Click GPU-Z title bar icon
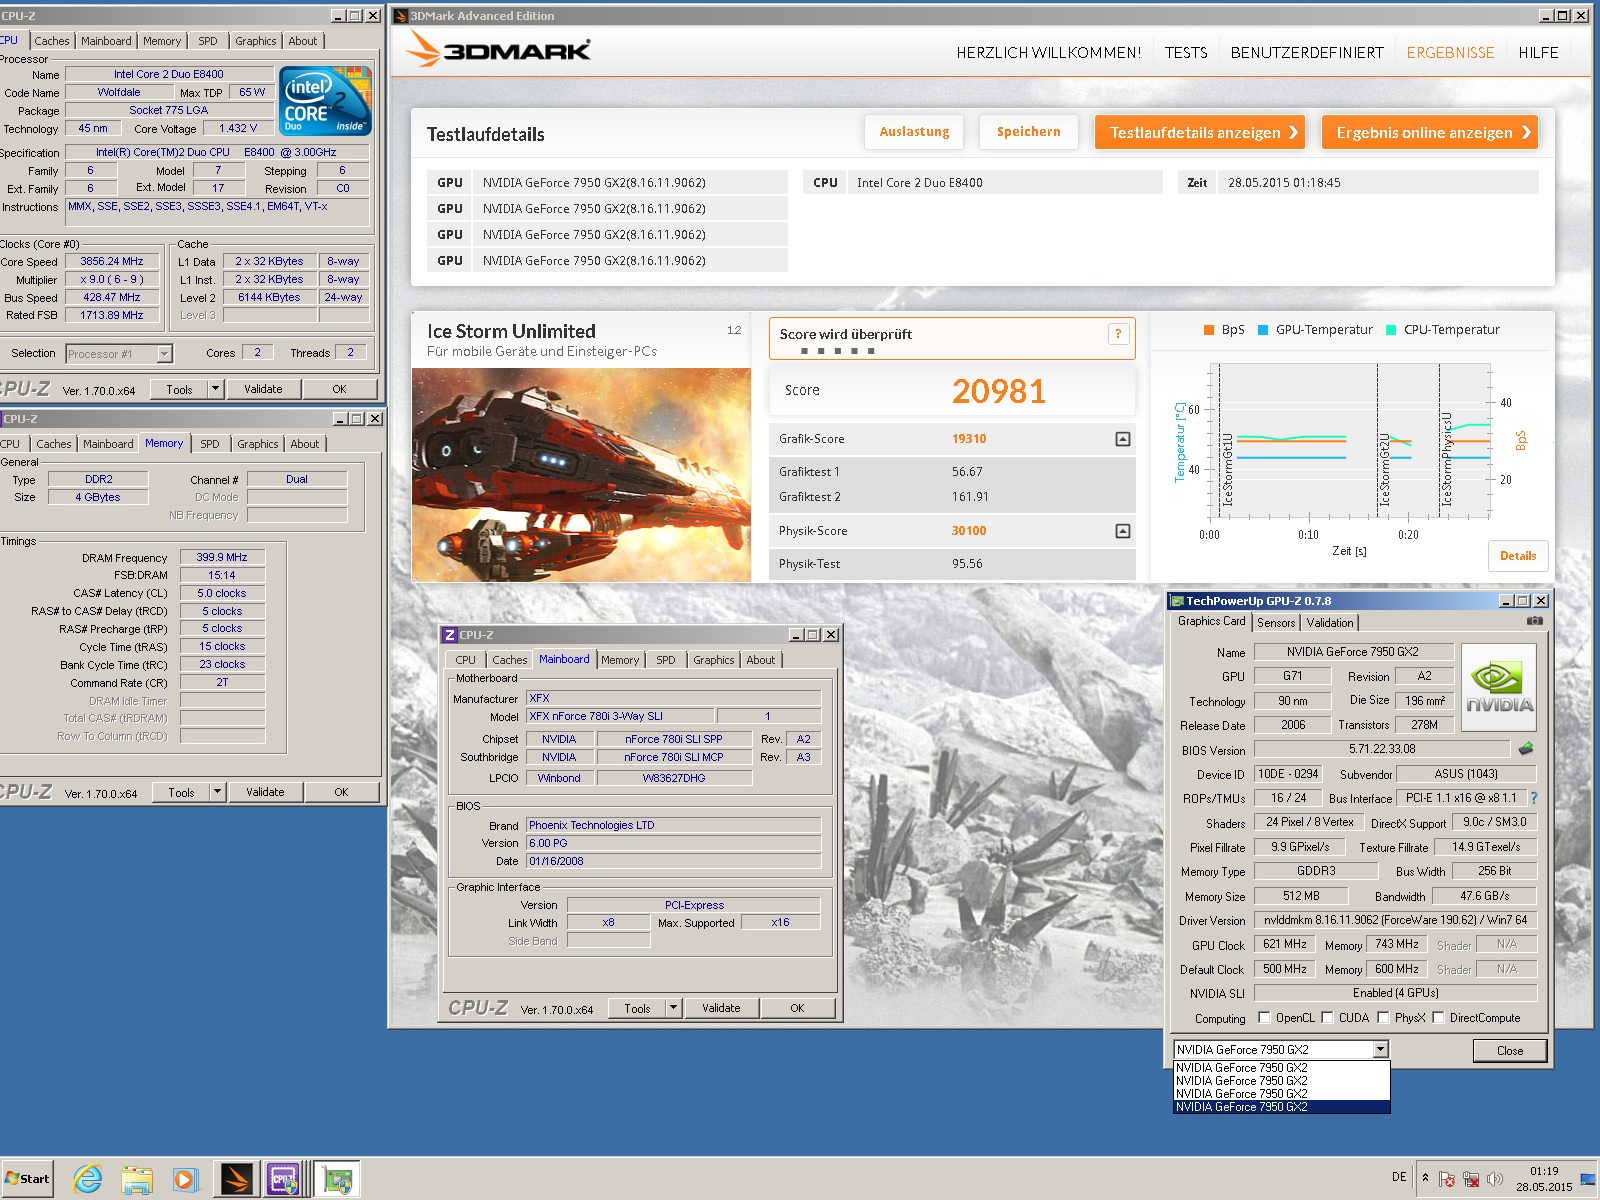 click(x=1178, y=601)
